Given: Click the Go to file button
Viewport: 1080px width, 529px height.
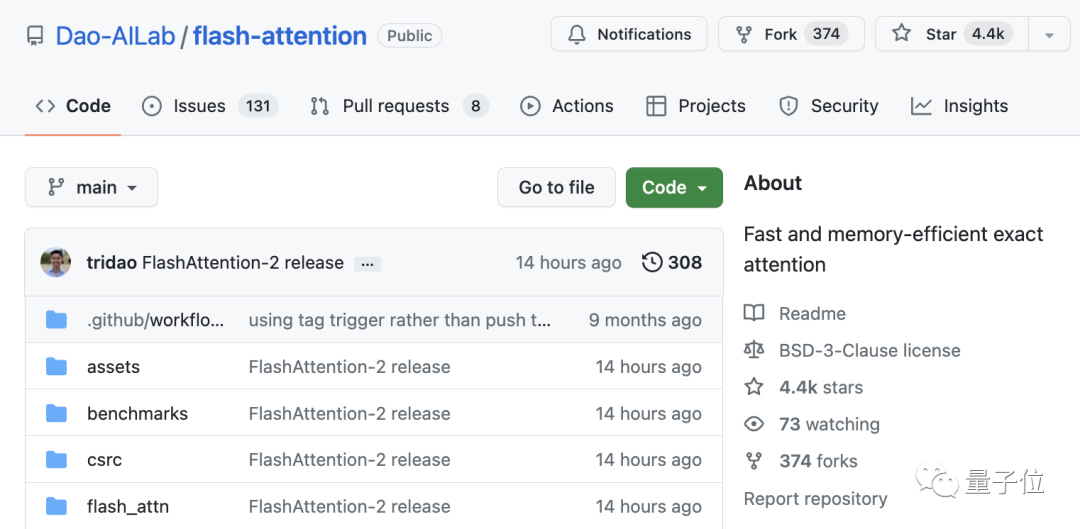Looking at the screenshot, I should pyautogui.click(x=556, y=187).
